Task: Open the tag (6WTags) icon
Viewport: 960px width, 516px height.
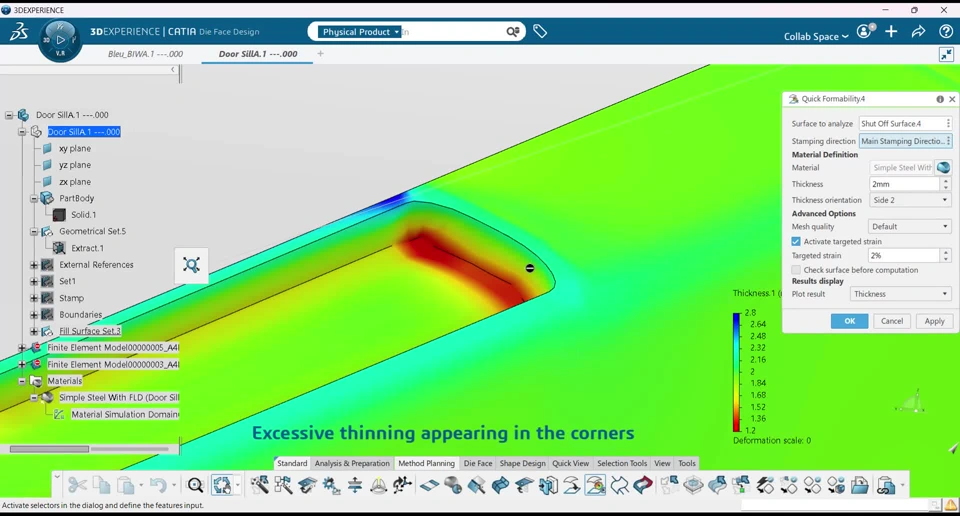Action: click(540, 31)
